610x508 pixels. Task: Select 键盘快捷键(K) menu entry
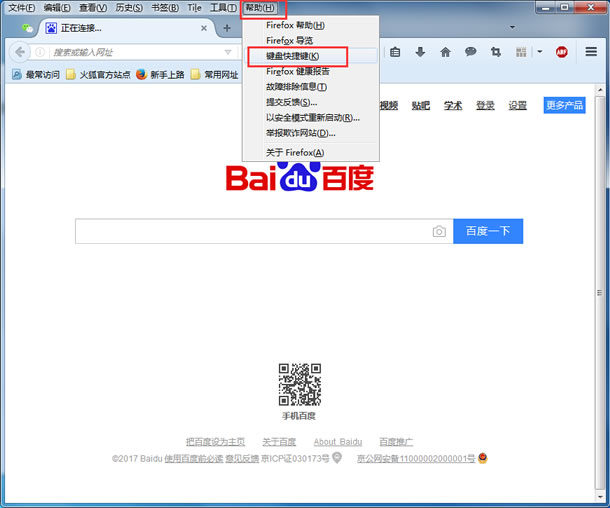point(311,56)
